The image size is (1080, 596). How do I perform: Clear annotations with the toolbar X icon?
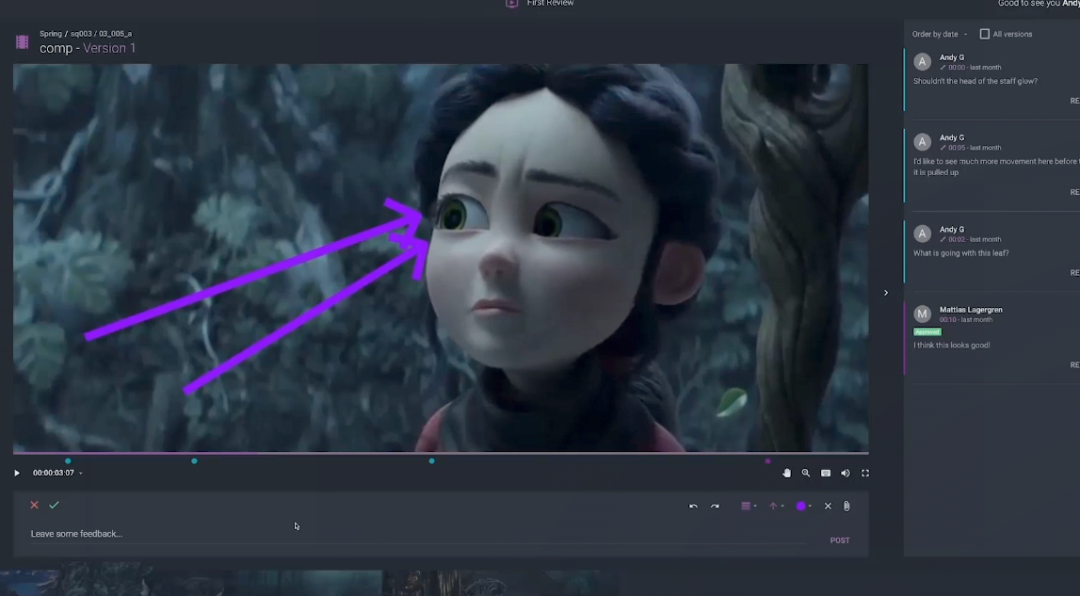coord(828,506)
